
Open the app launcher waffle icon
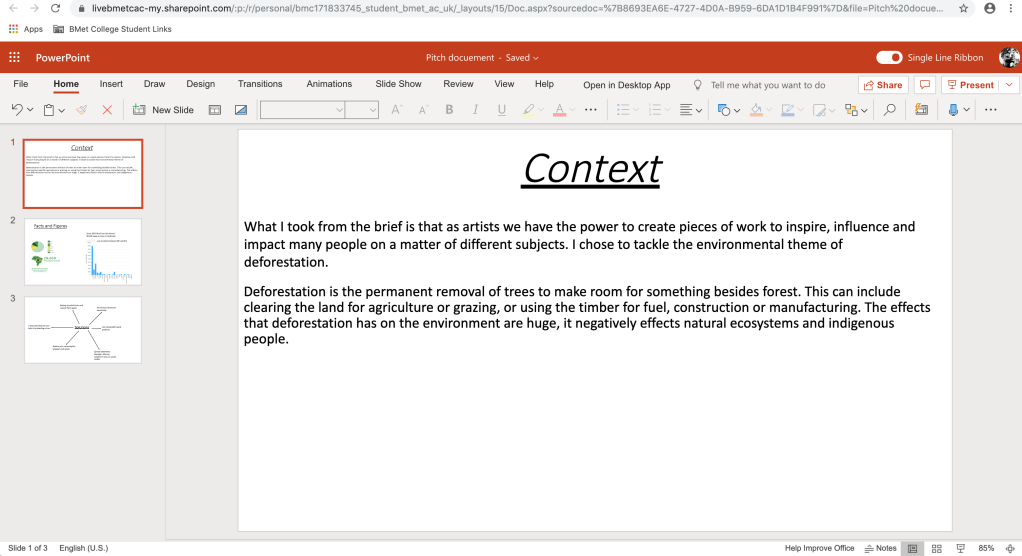click(15, 58)
